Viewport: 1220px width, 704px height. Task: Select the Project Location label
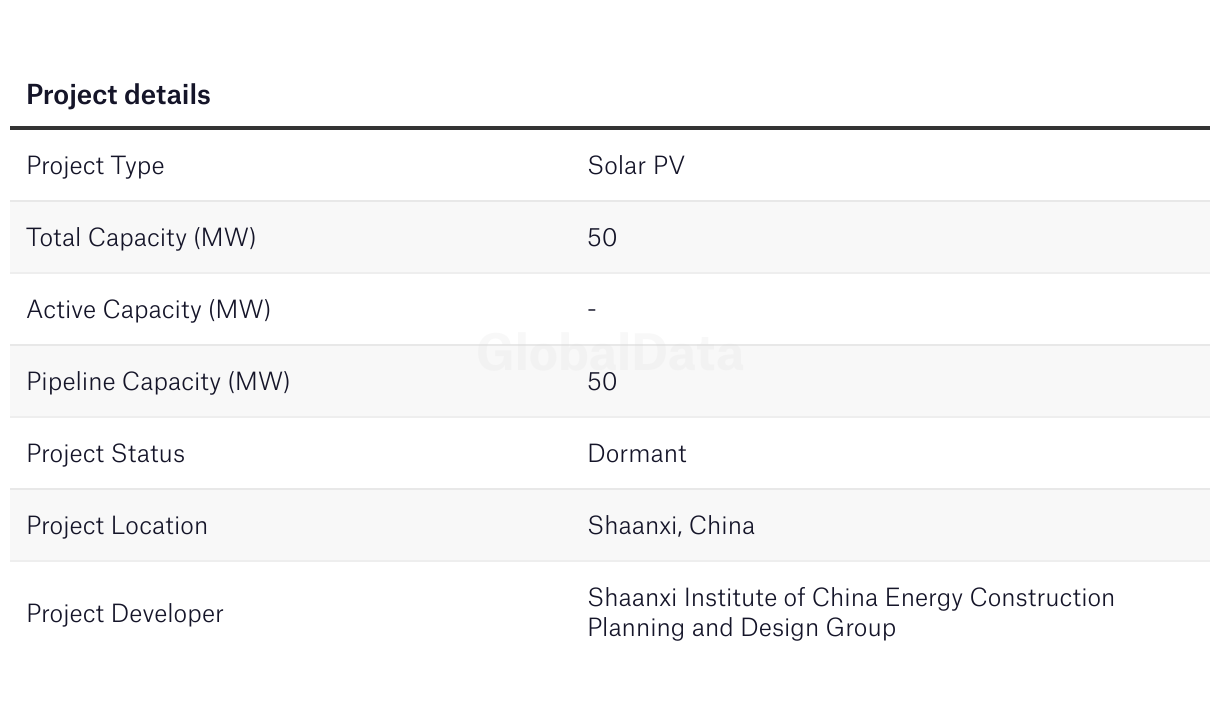coord(117,526)
